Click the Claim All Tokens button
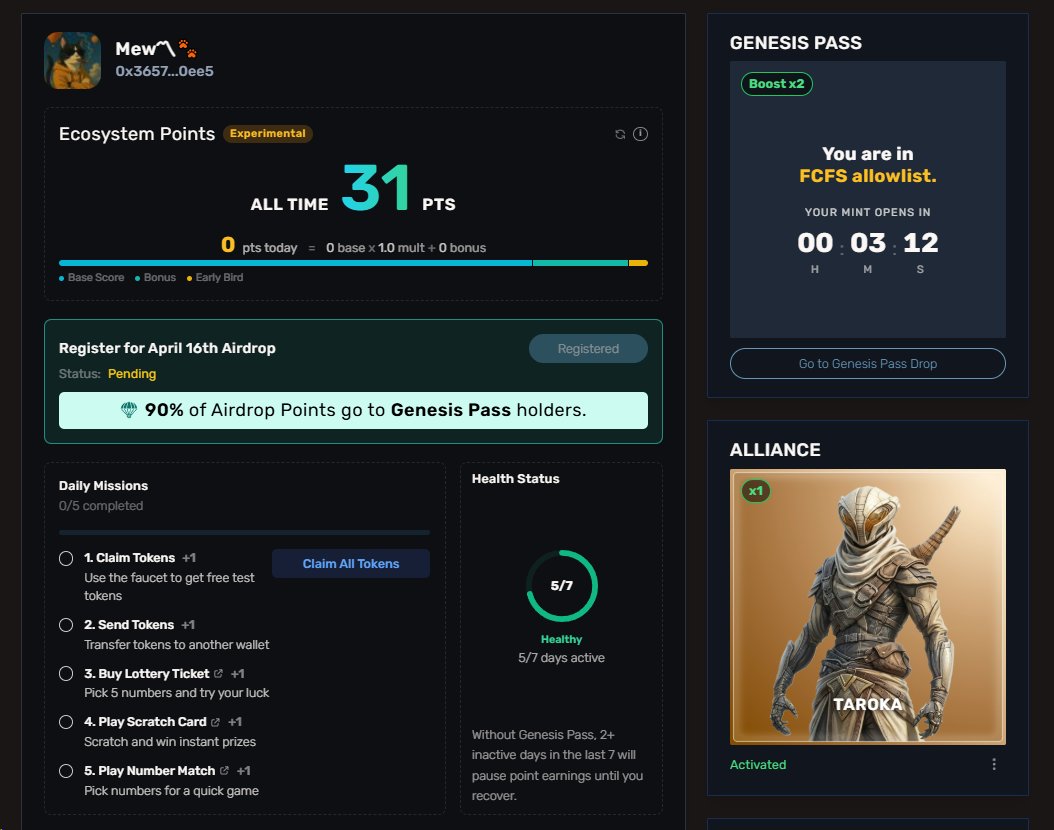This screenshot has height=830, width=1054. tap(350, 563)
